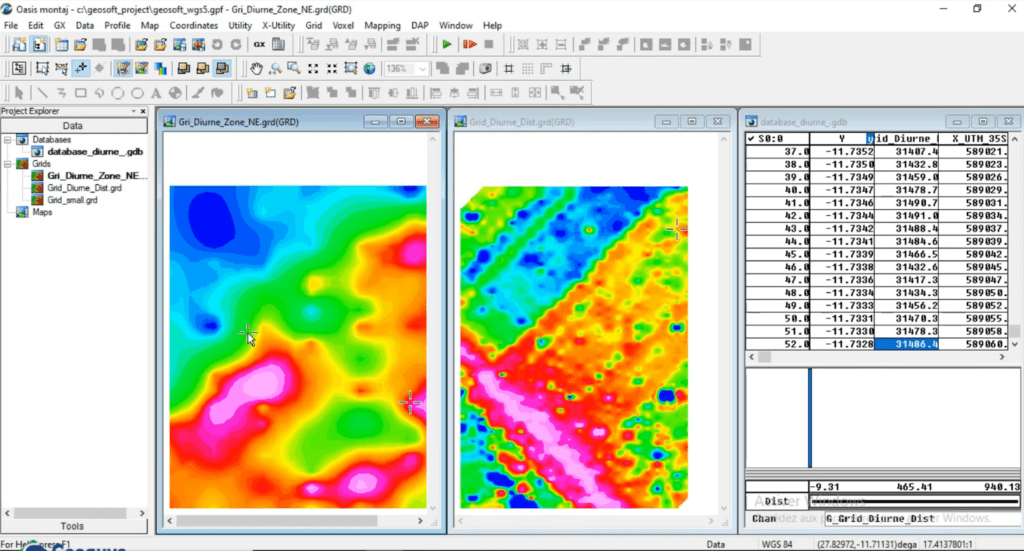
Task: Select the text annotation A tool
Action: pyautogui.click(x=156, y=93)
